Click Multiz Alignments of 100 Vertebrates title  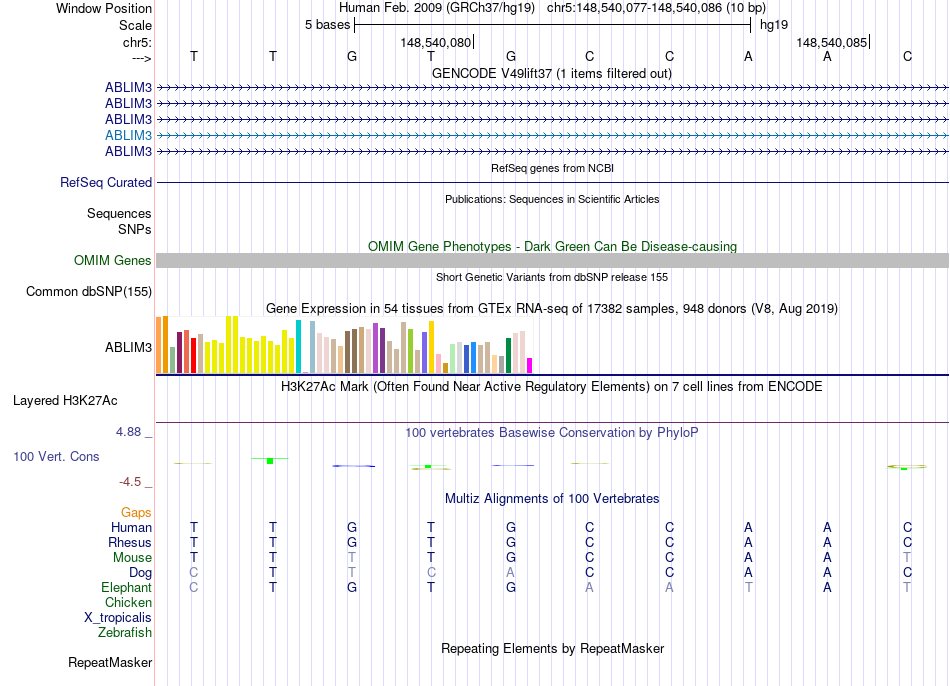pos(552,499)
